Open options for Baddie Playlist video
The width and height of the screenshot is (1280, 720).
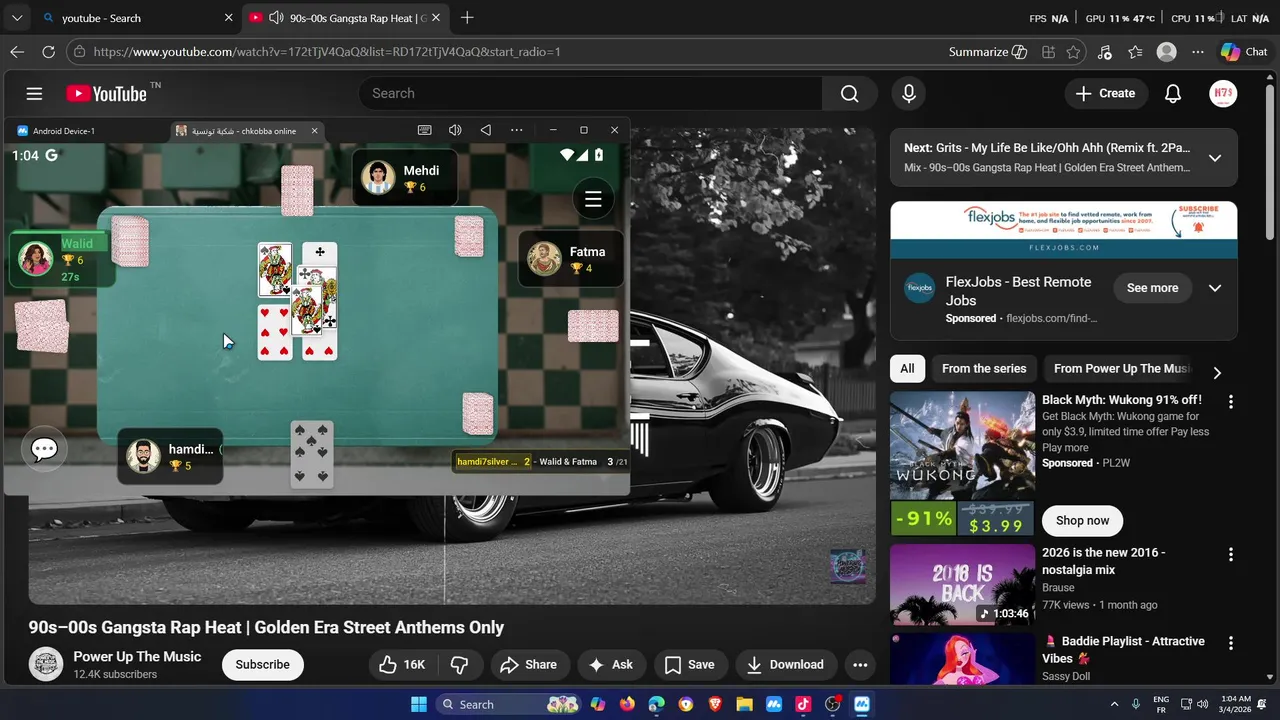pyautogui.click(x=1231, y=643)
